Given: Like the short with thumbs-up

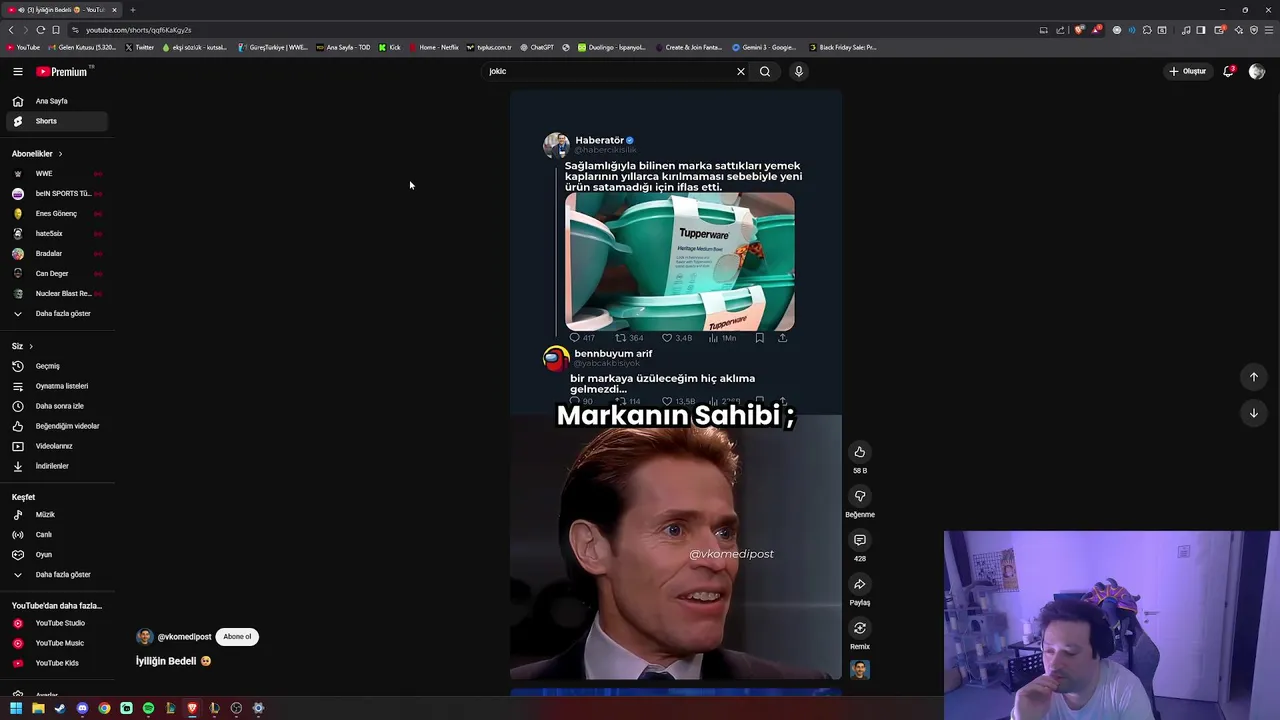Looking at the screenshot, I should click(860, 452).
